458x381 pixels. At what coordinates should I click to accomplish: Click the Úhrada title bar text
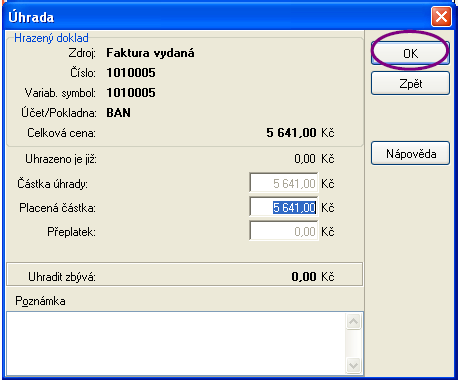[31, 17]
